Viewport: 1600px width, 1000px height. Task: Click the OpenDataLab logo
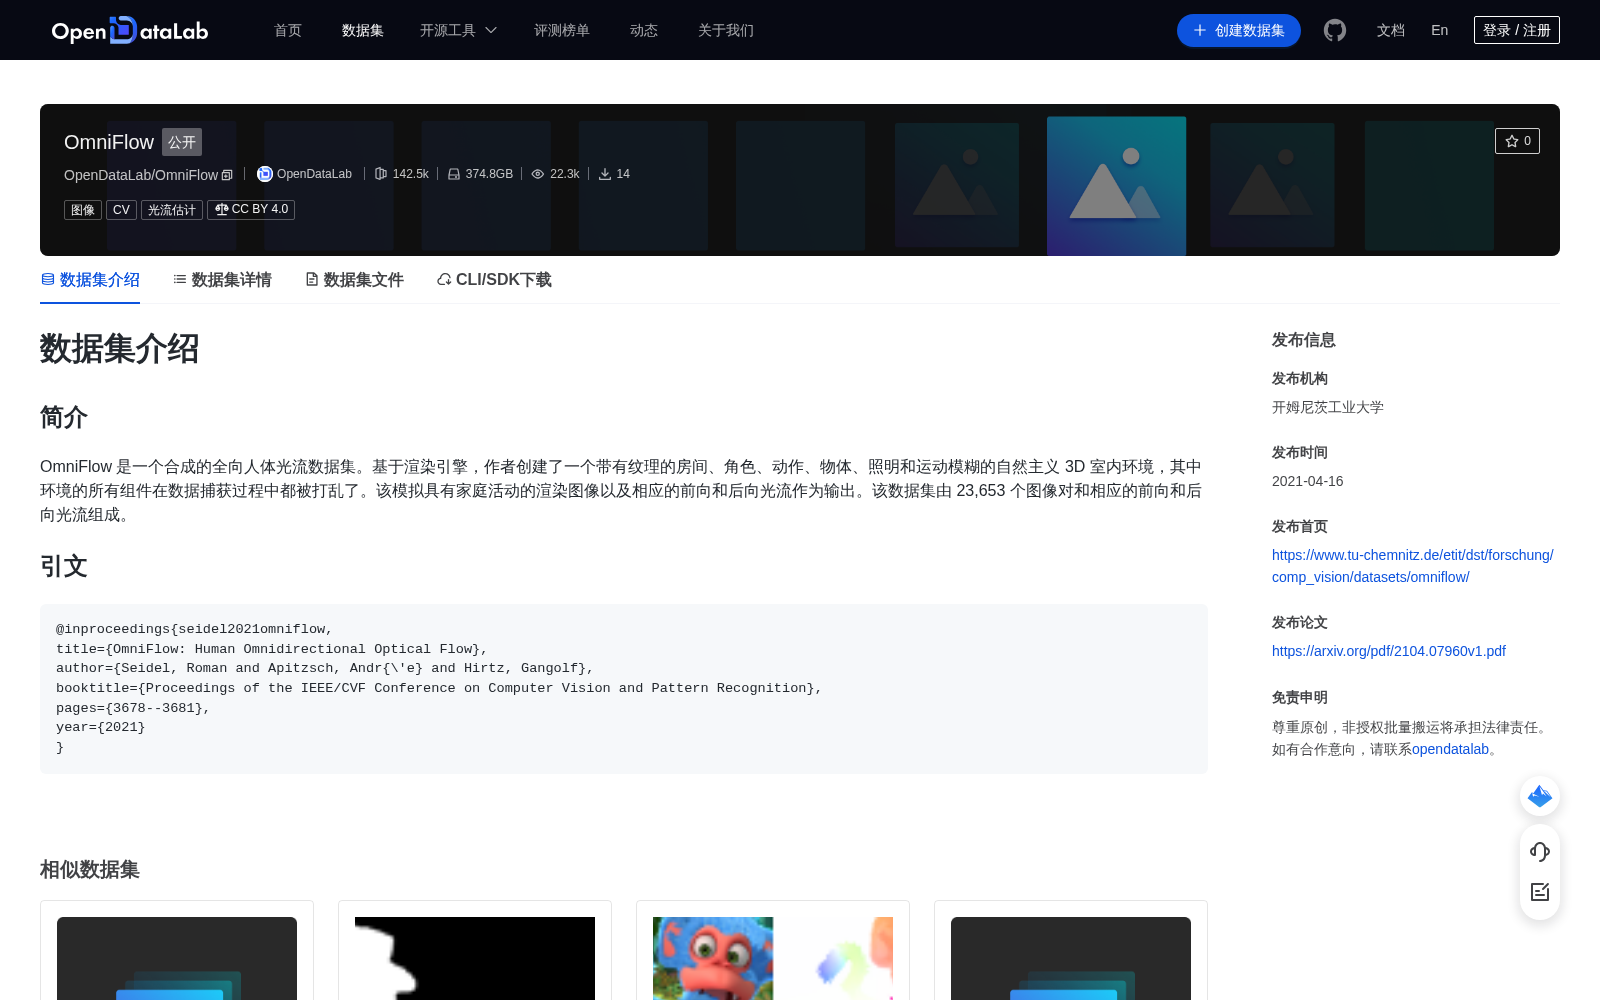coord(130,30)
